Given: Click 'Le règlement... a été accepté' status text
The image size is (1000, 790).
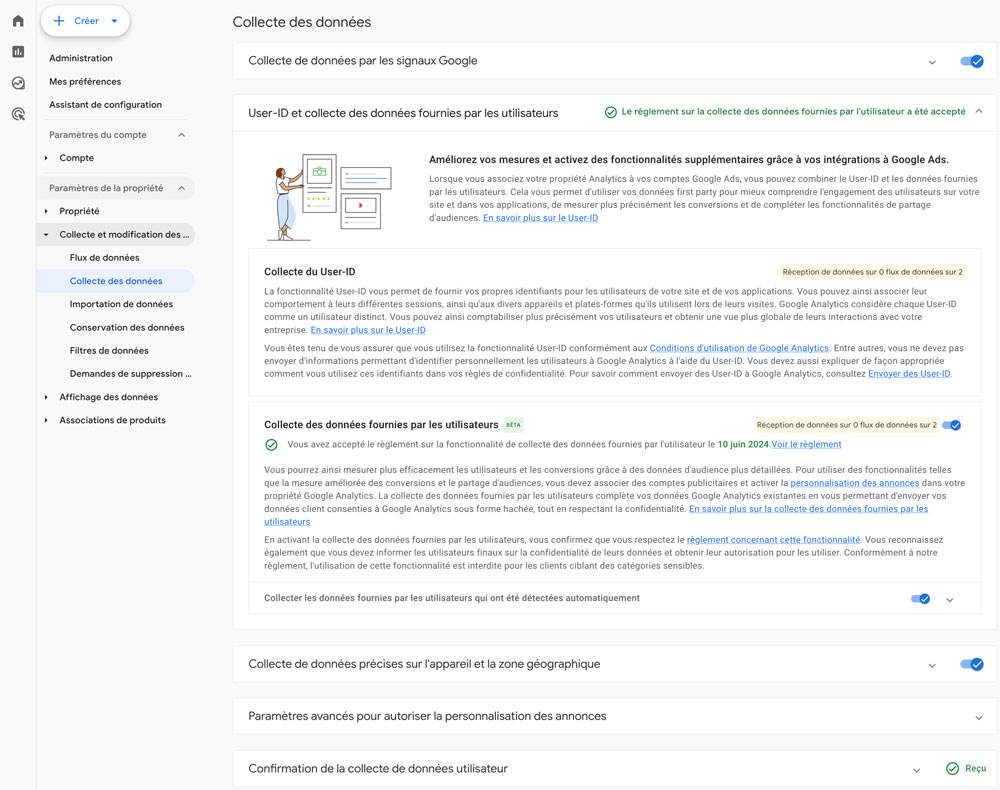Looking at the screenshot, I should pyautogui.click(x=793, y=112).
